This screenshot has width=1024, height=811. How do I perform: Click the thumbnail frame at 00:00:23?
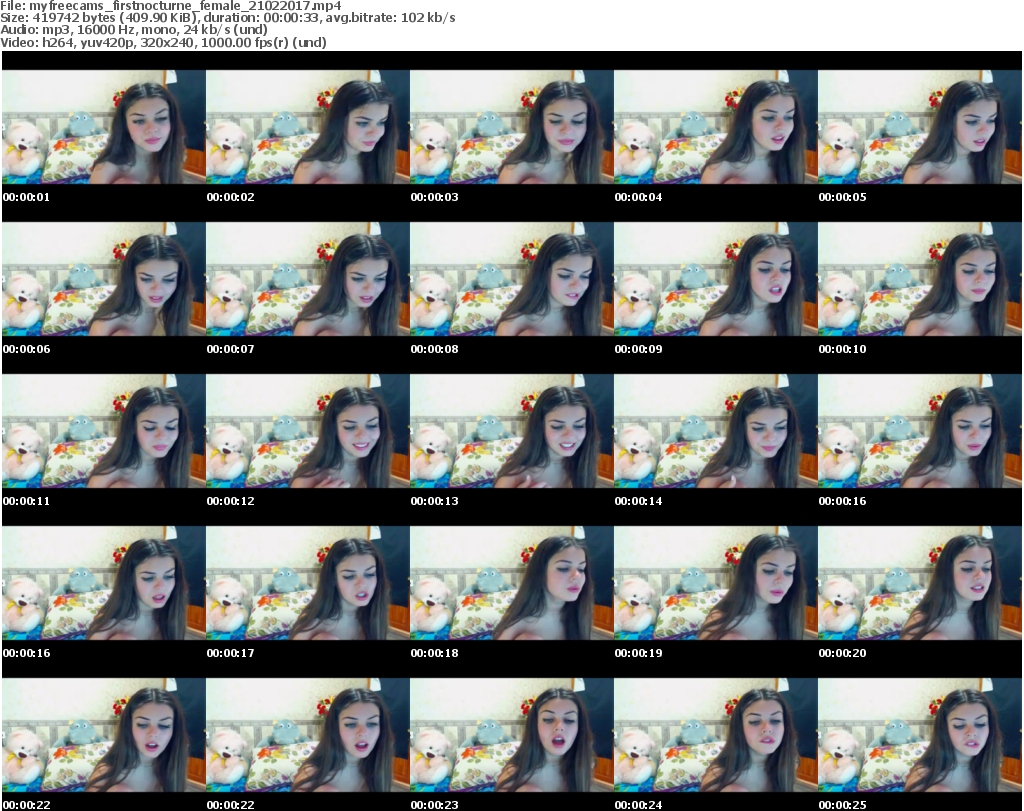click(x=511, y=735)
